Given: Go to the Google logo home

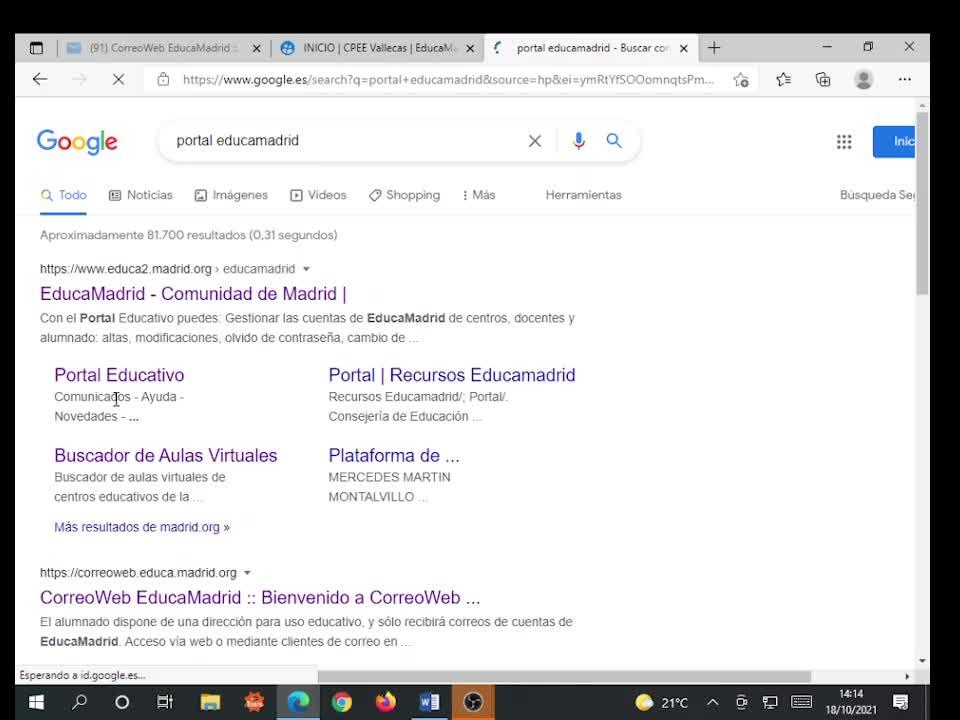Looking at the screenshot, I should [x=77, y=142].
